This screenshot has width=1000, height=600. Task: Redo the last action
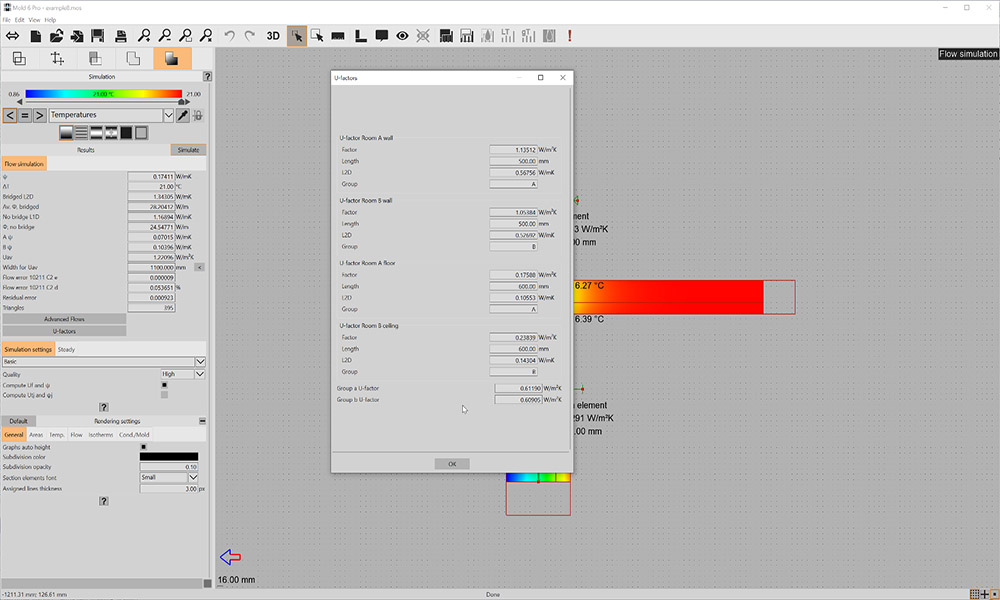click(250, 36)
